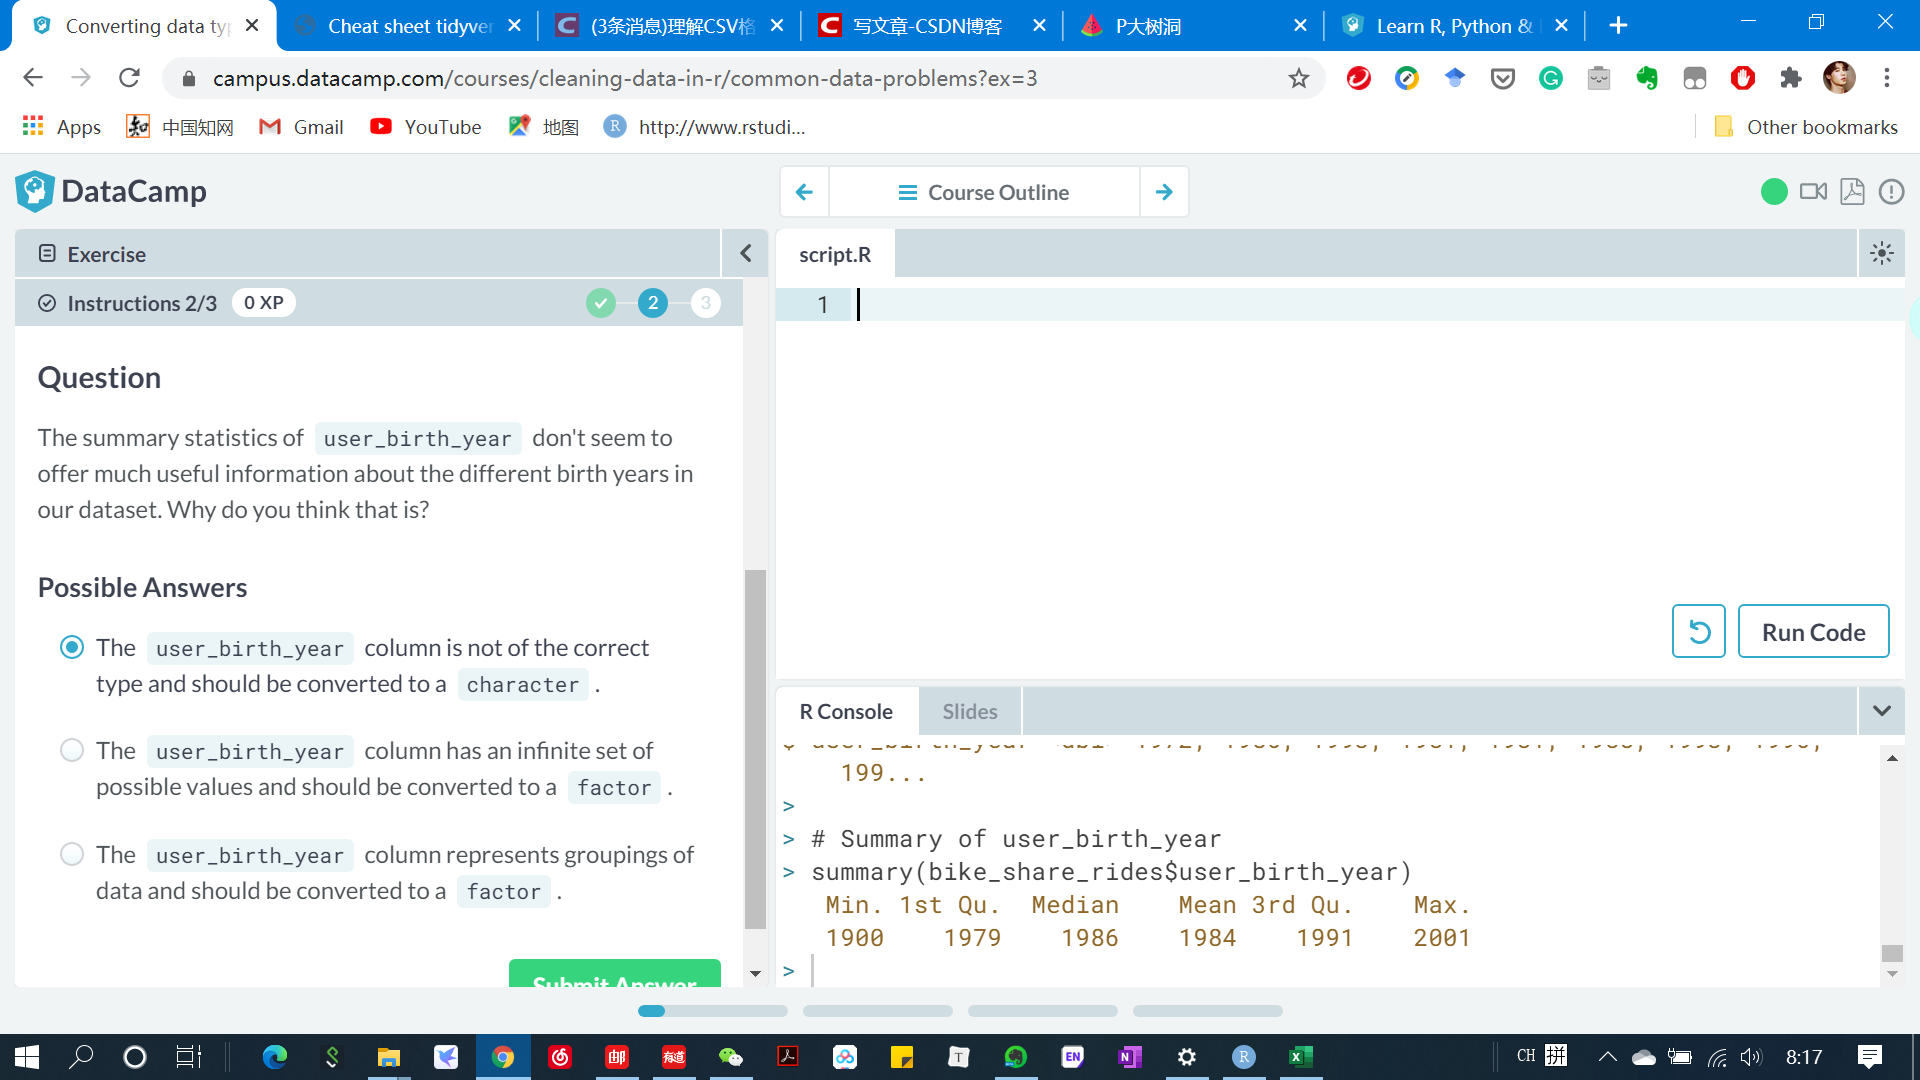This screenshot has width=1920, height=1080.
Task: Click the first course progress bar segment
Action: [712, 1011]
